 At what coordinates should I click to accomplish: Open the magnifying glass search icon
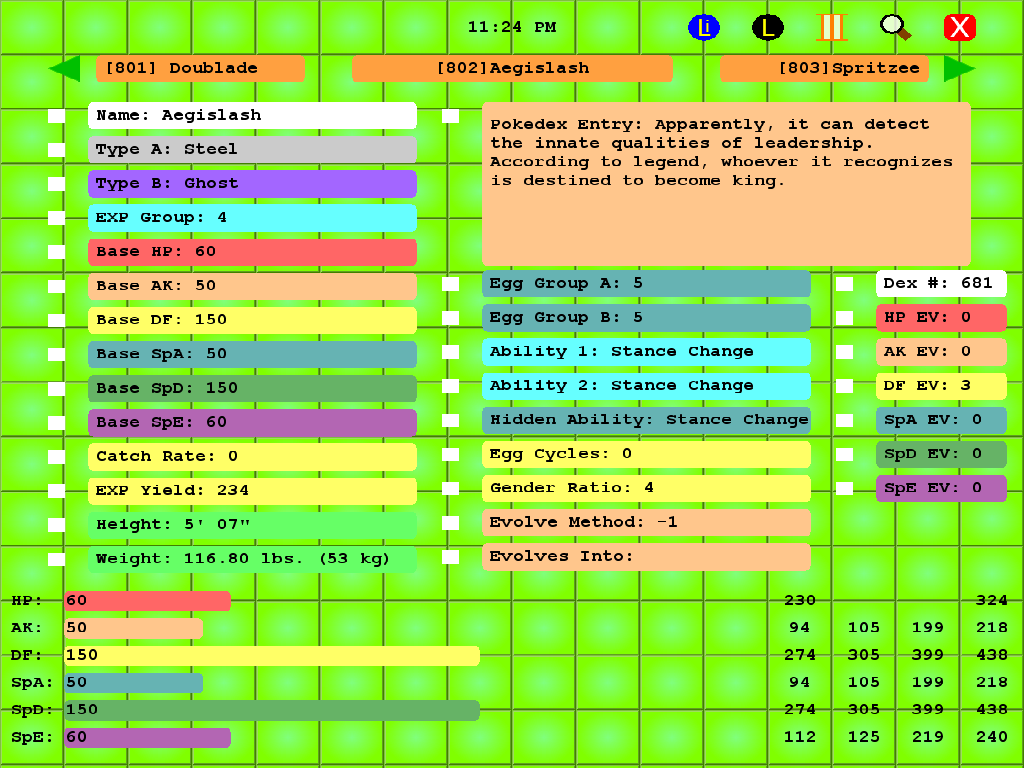click(895, 27)
